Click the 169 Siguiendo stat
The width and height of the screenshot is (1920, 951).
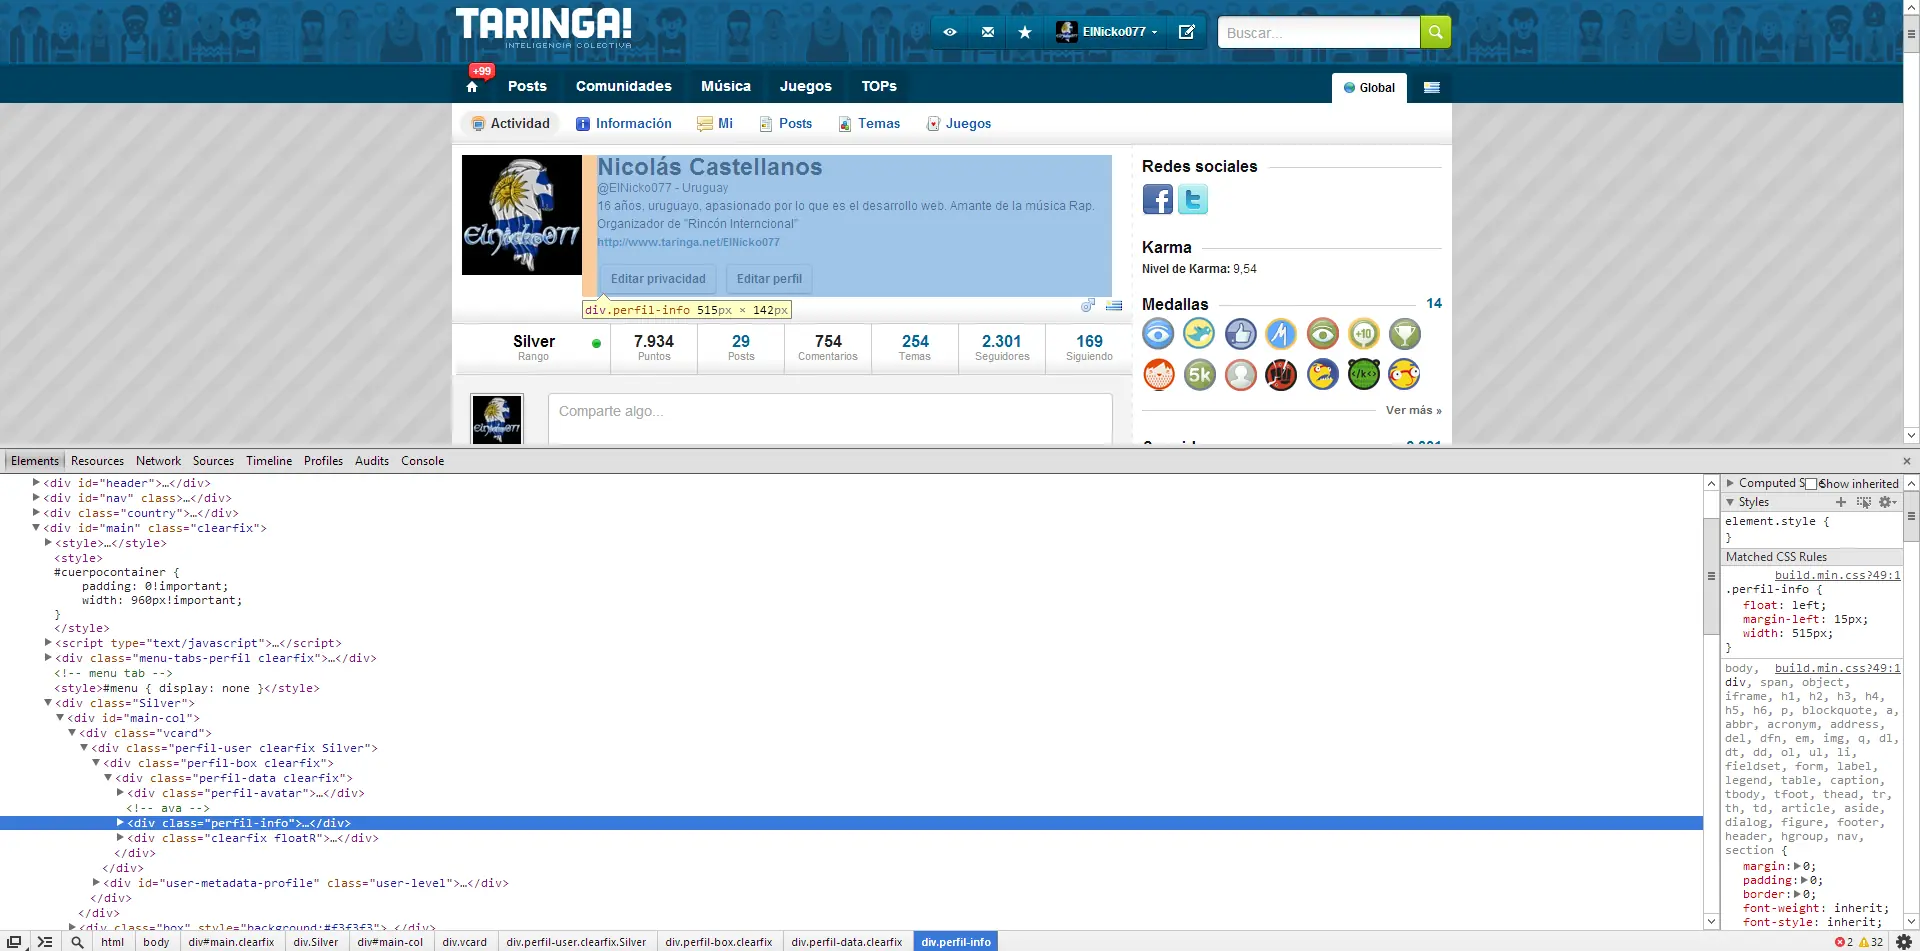1089,347
